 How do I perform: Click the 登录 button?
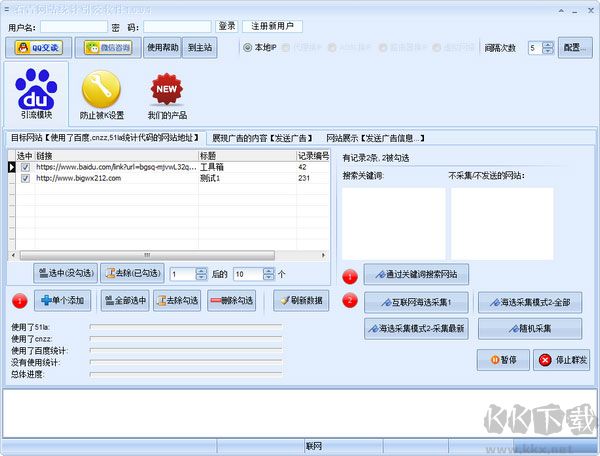(x=227, y=26)
